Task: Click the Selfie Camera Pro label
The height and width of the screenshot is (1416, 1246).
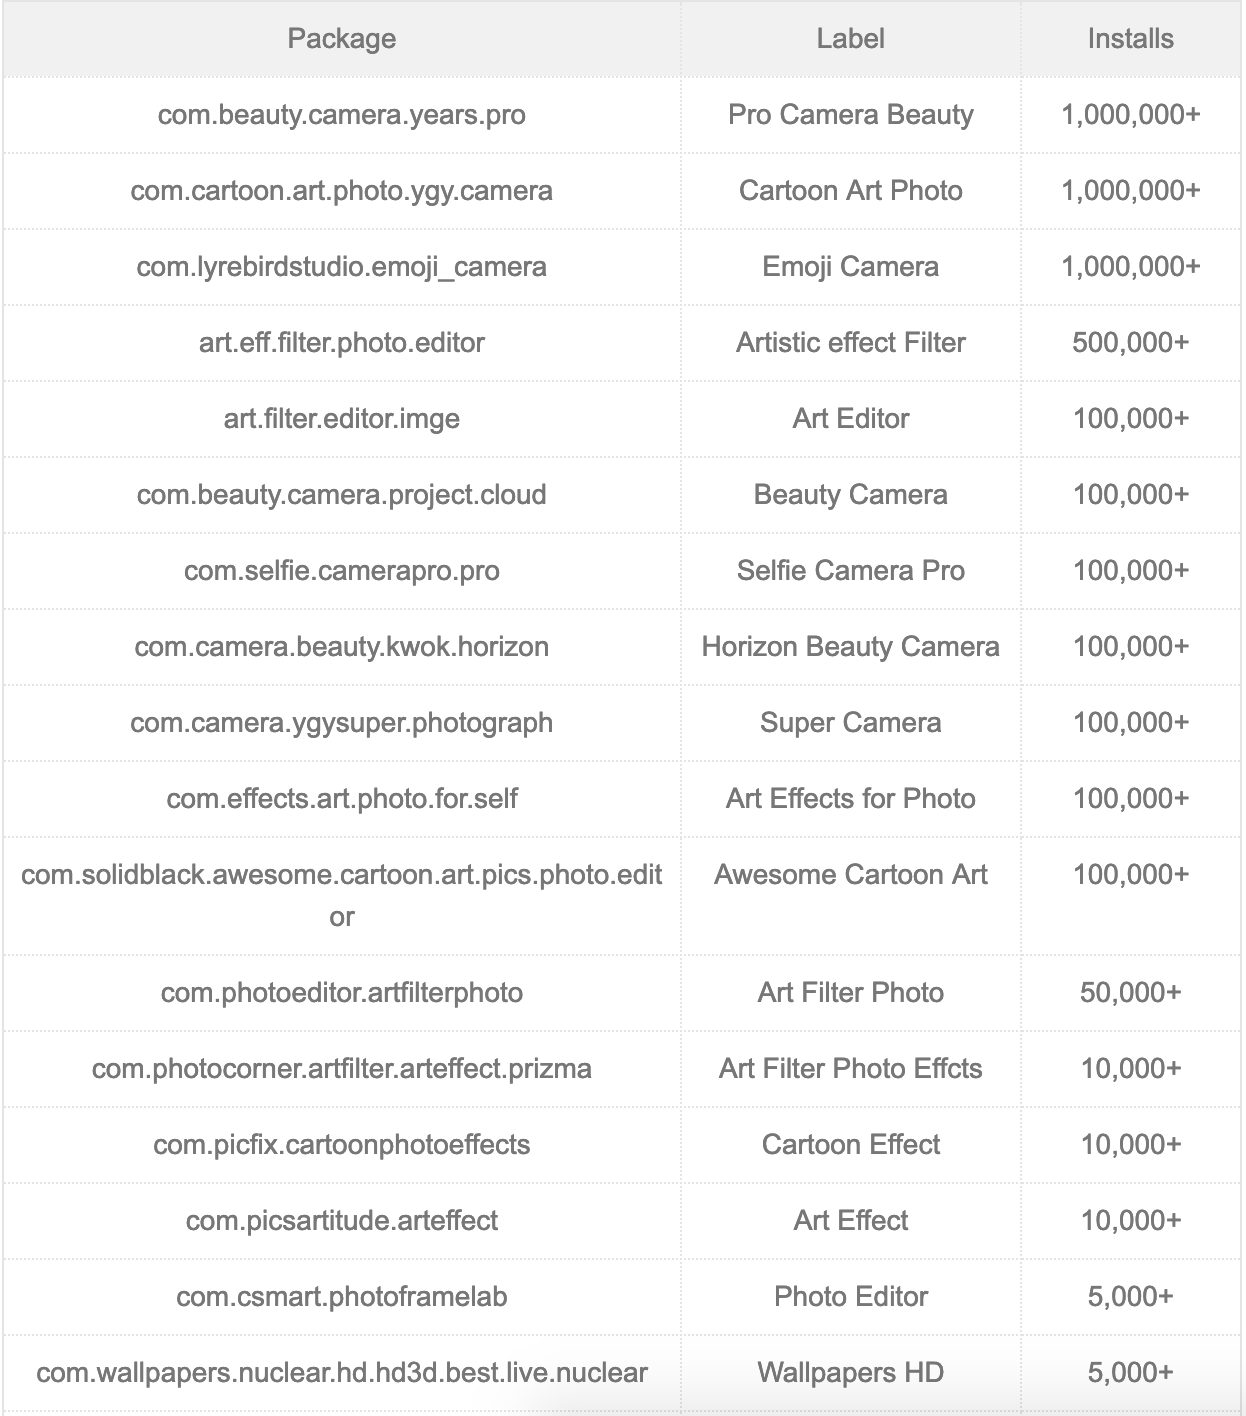Action: click(850, 571)
